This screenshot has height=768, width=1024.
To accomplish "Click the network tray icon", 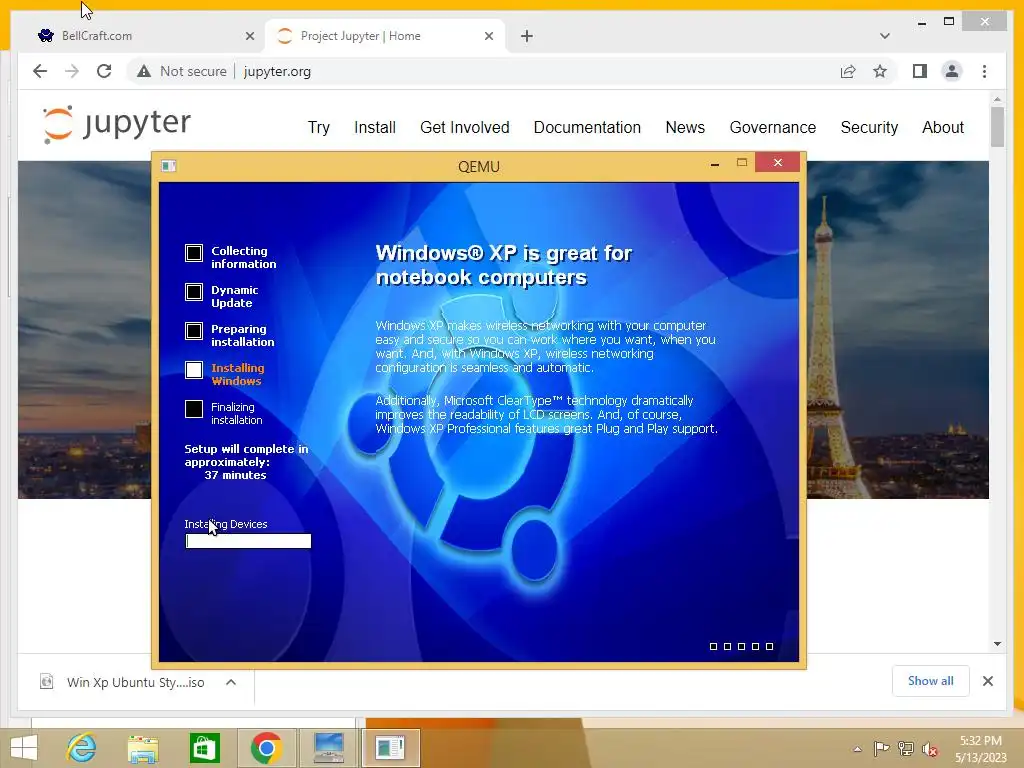I will point(905,748).
